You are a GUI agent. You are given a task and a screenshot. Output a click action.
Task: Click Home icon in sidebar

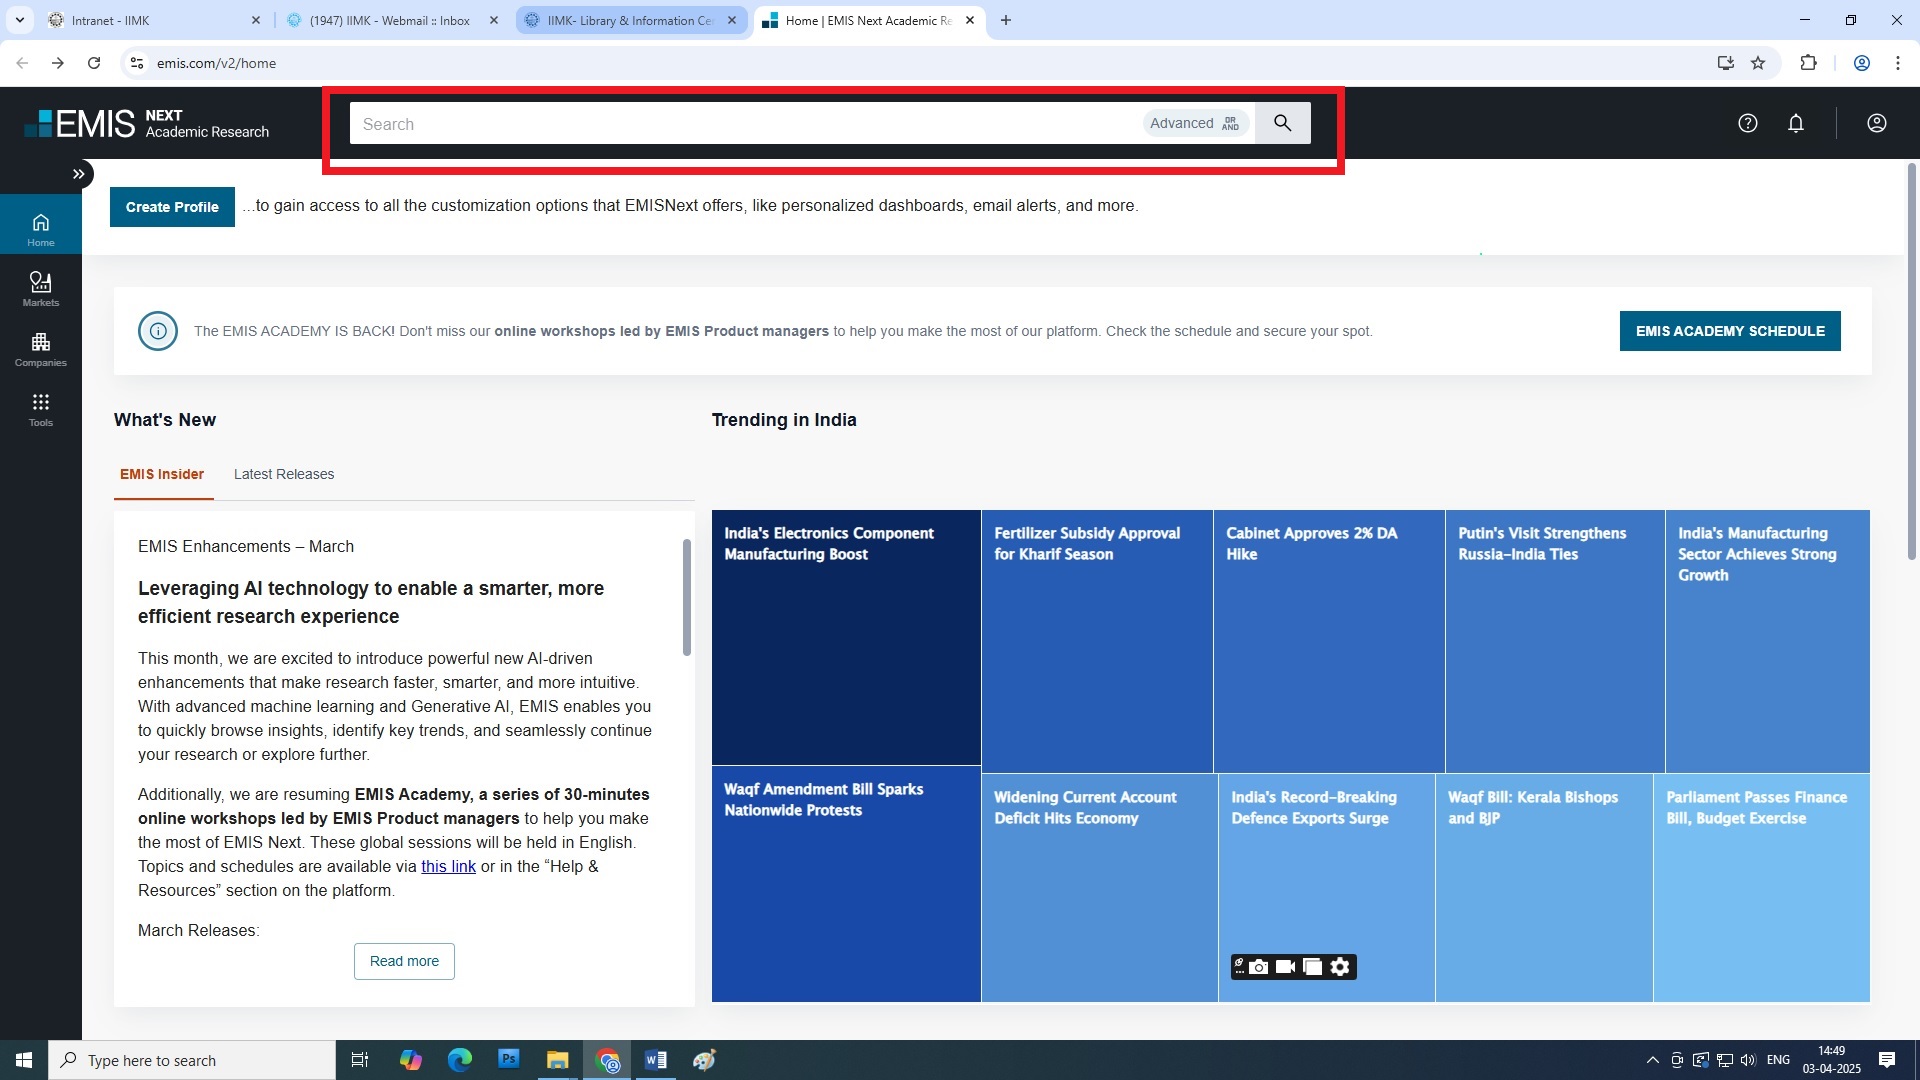coord(40,228)
